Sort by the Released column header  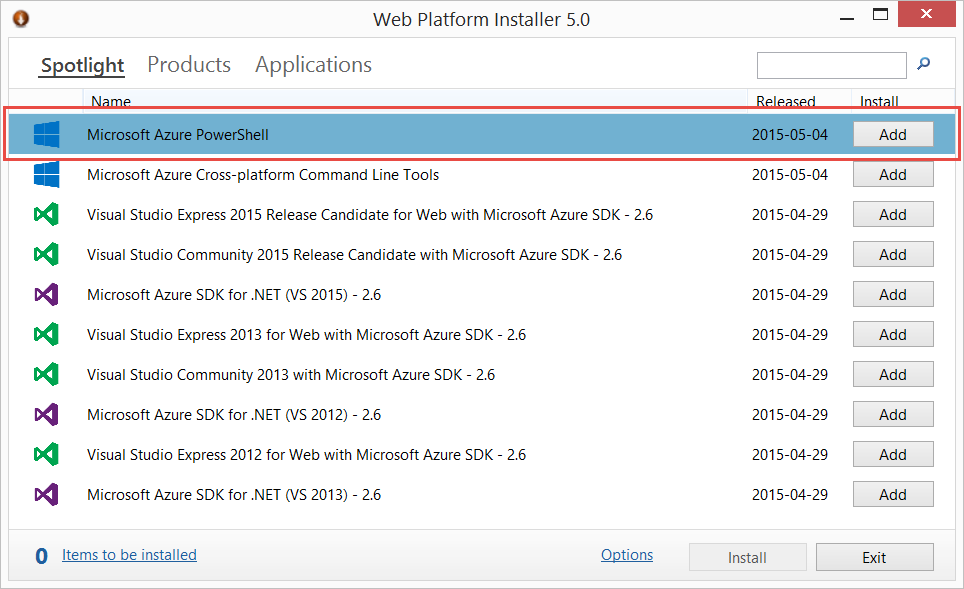(x=799, y=100)
